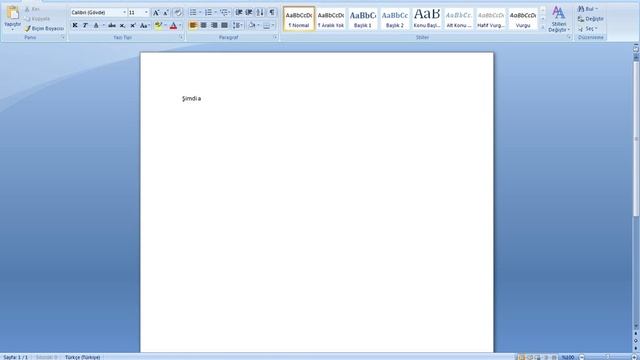The width and height of the screenshot is (640, 360).
Task: Apply the yellow text highlight color
Action: point(158,25)
